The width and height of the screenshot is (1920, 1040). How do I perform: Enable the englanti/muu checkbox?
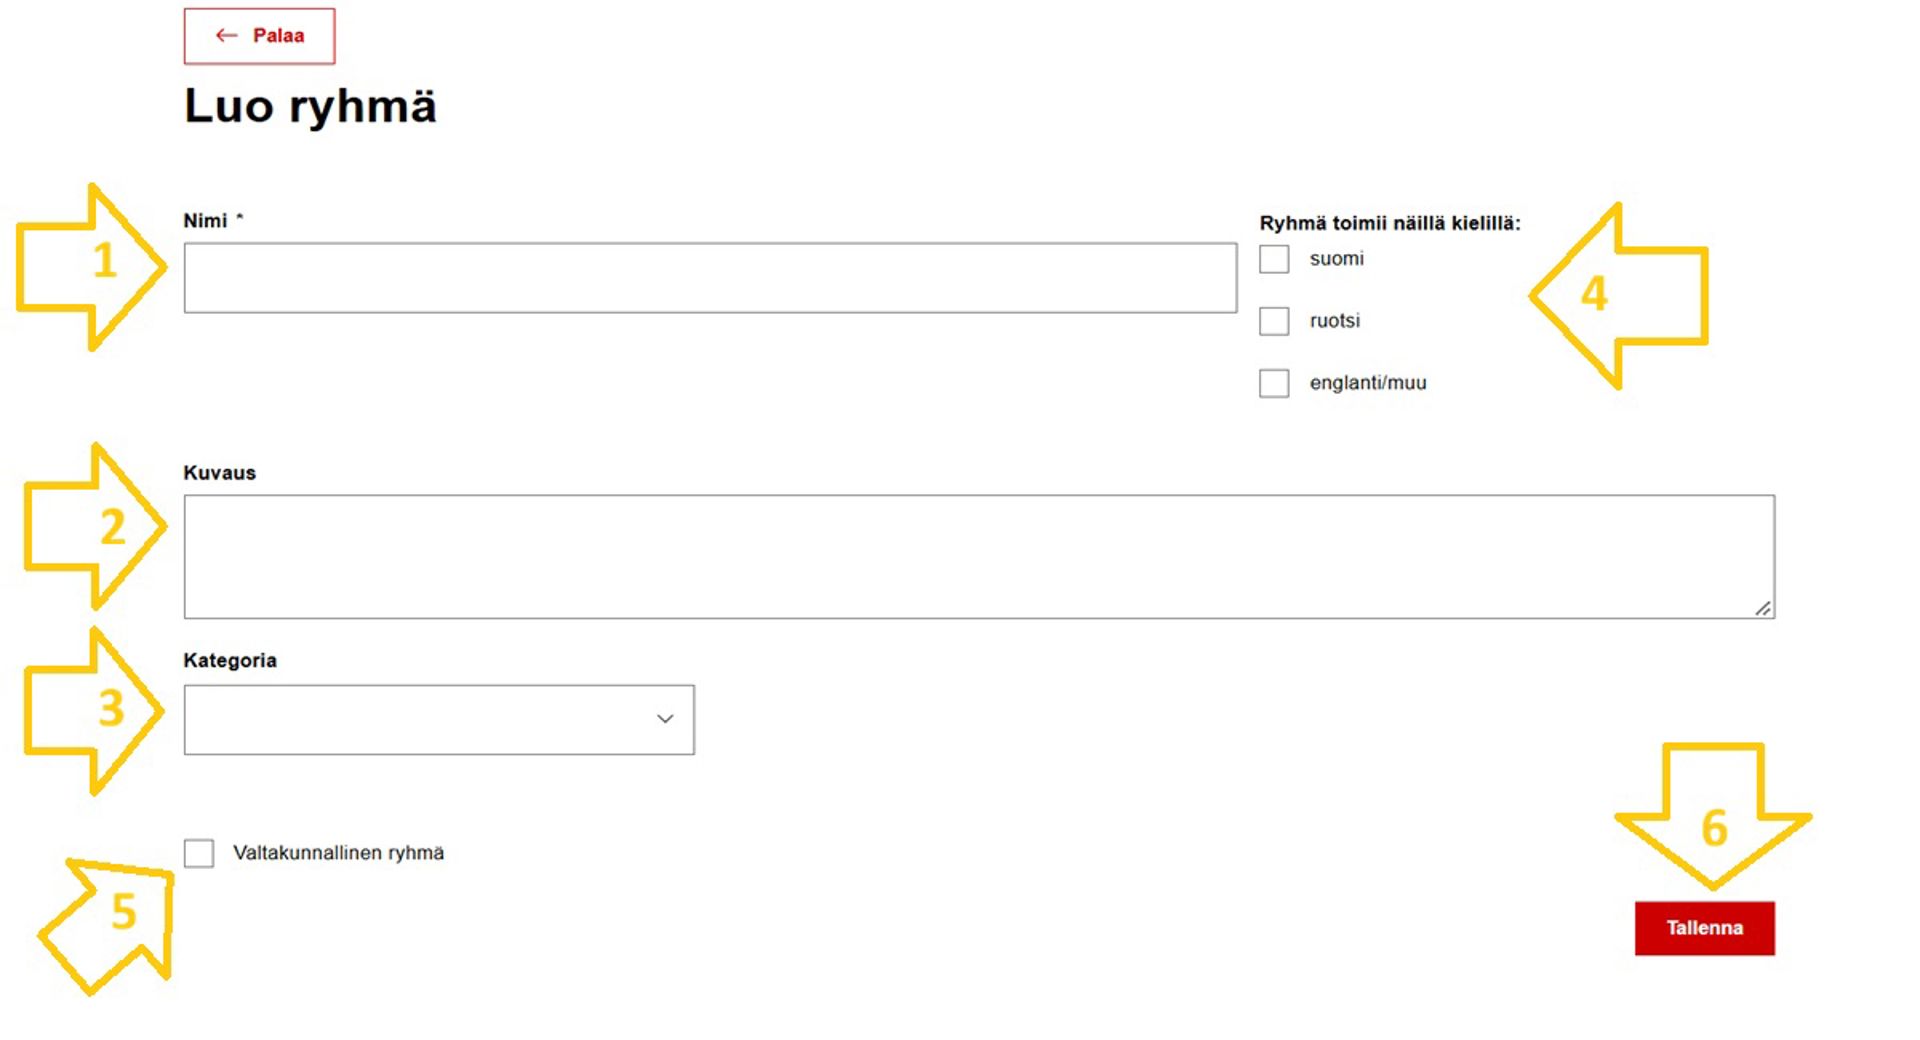pos(1274,383)
